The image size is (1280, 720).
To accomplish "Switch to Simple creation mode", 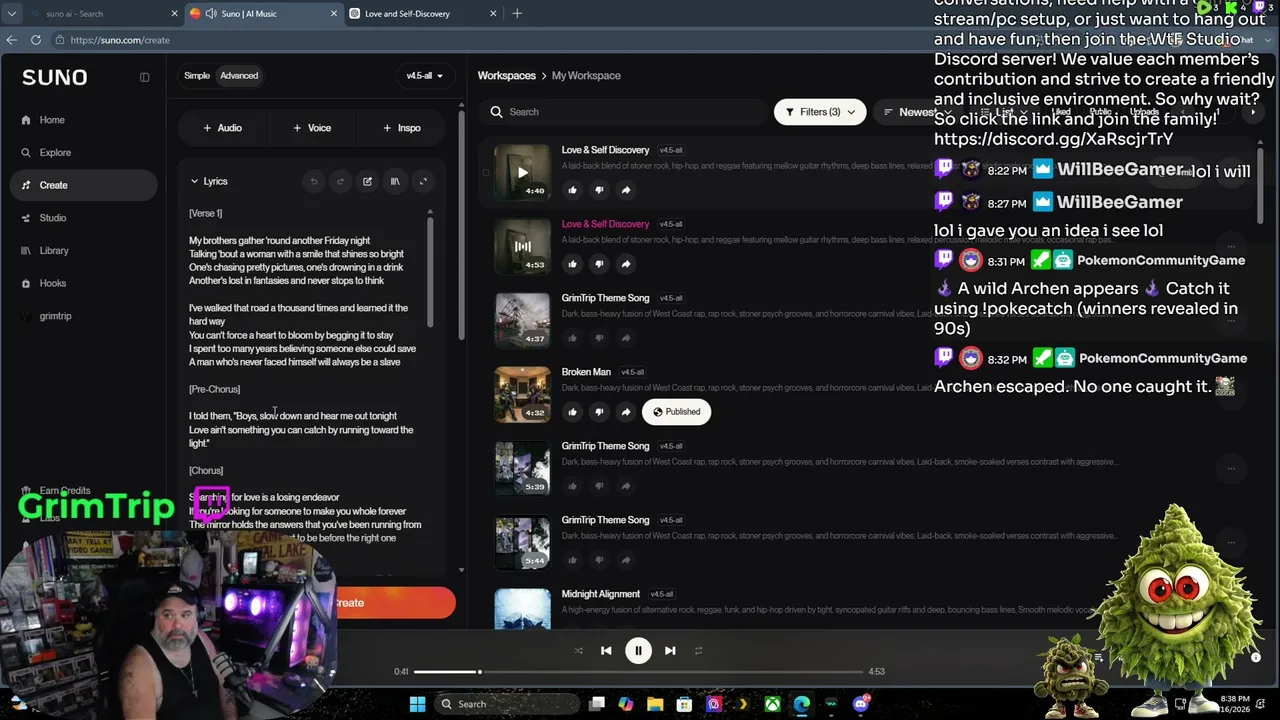I will (197, 76).
